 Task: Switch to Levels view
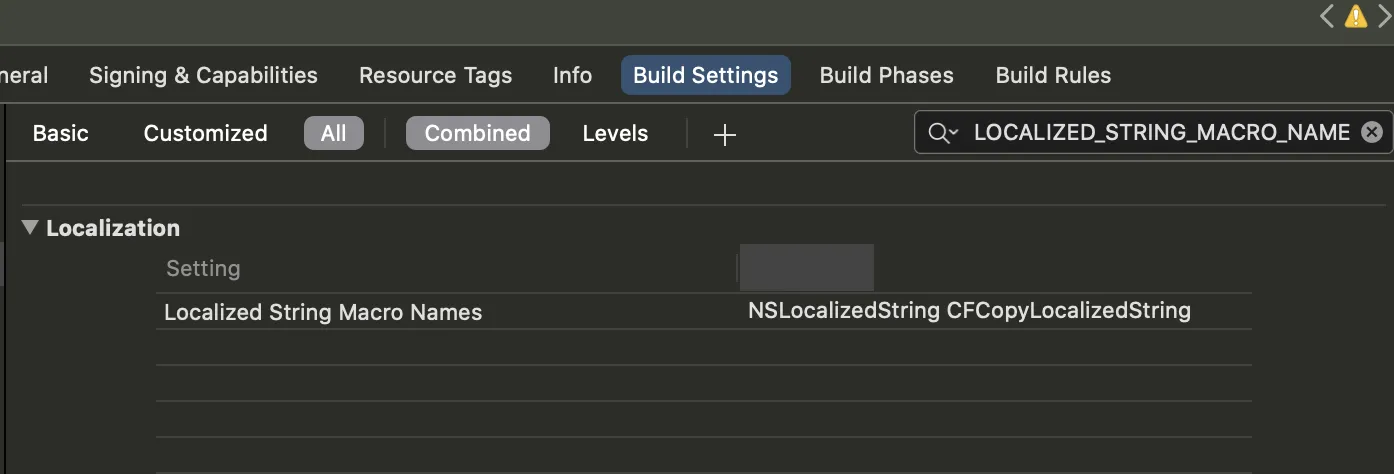[615, 133]
